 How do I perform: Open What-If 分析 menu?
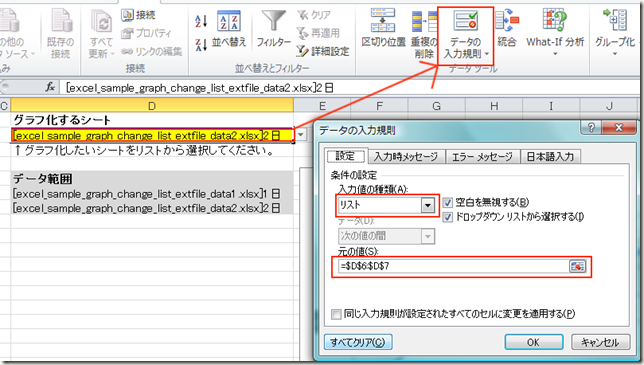click(x=555, y=33)
